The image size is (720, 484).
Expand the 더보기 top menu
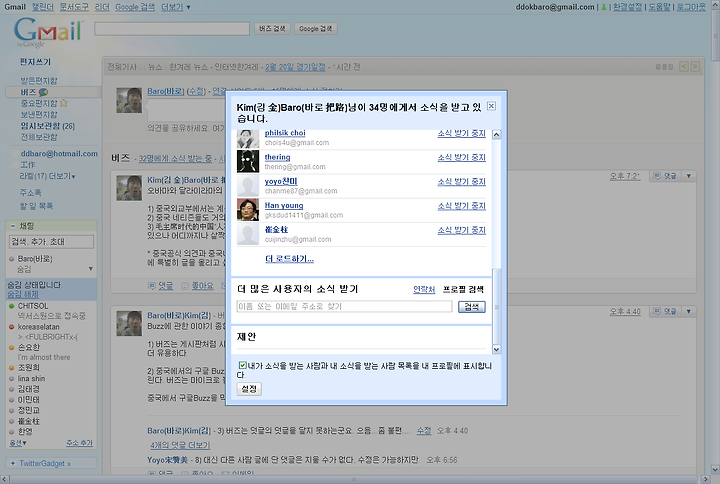point(175,7)
